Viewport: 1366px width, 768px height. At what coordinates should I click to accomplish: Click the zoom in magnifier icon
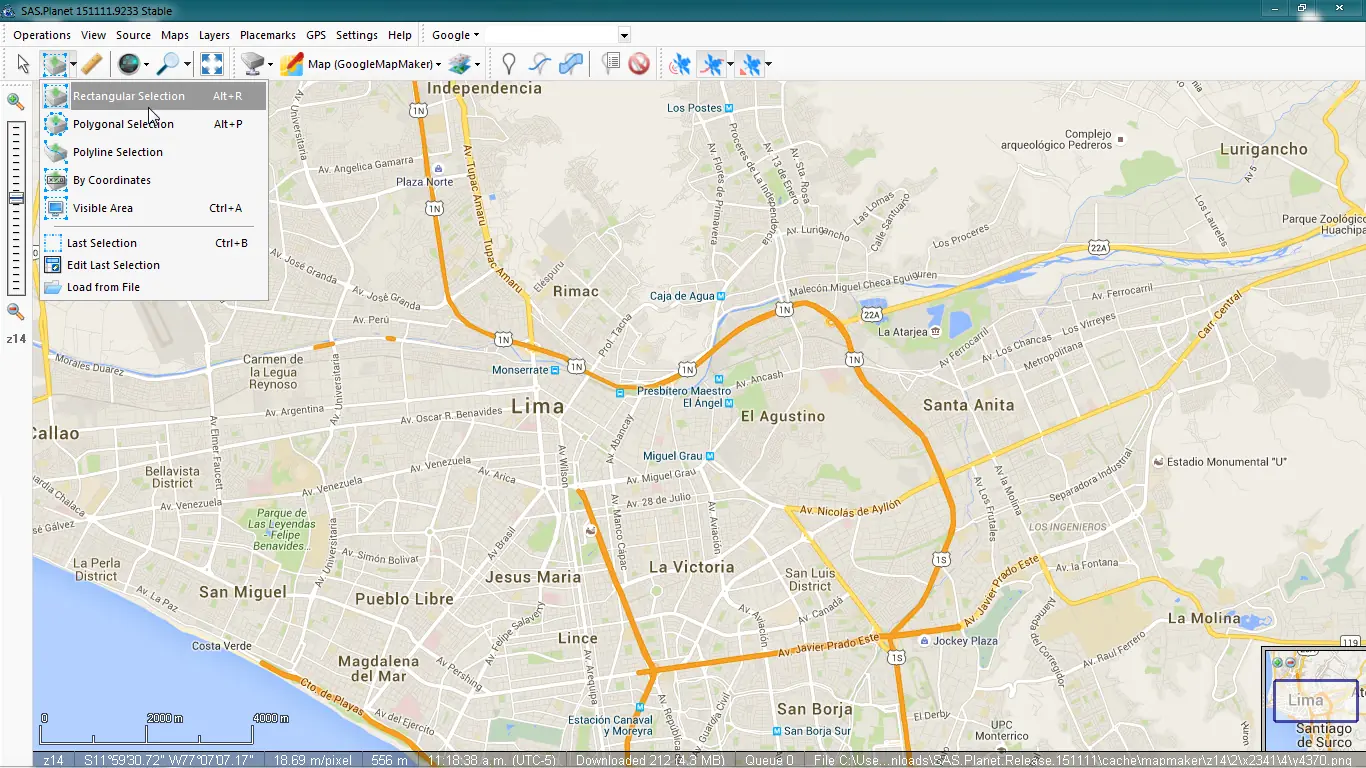coord(15,101)
